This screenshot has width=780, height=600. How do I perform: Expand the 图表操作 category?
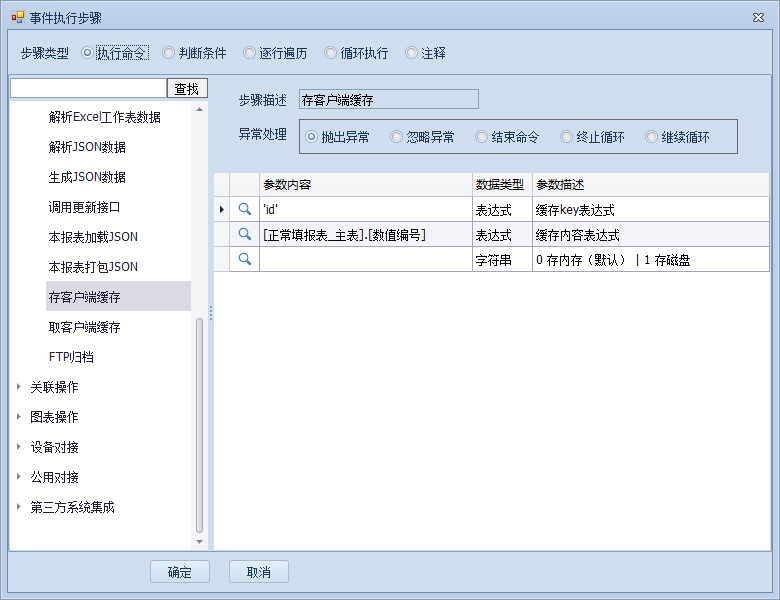coord(19,417)
